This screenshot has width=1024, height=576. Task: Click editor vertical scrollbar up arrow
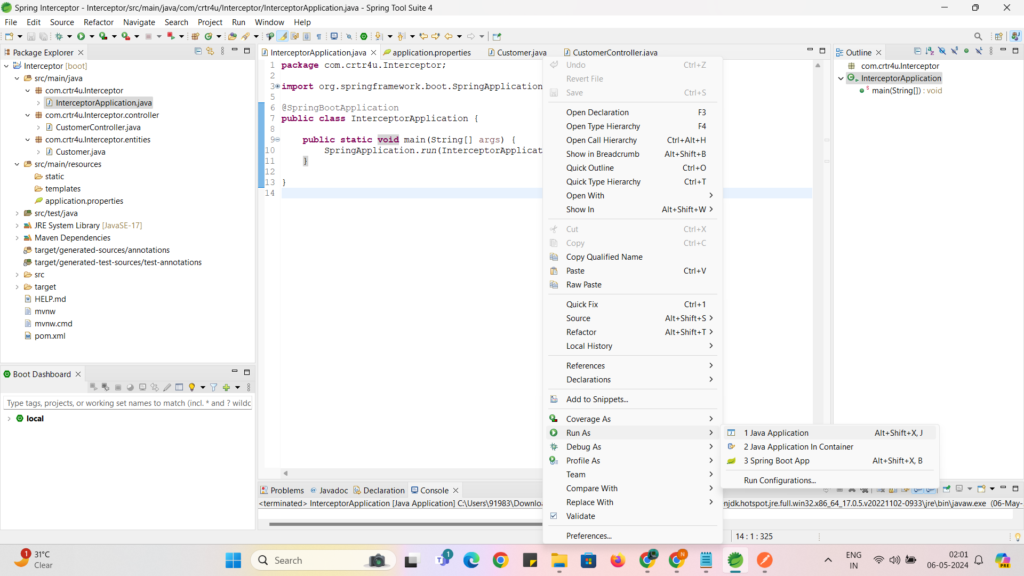point(818,65)
